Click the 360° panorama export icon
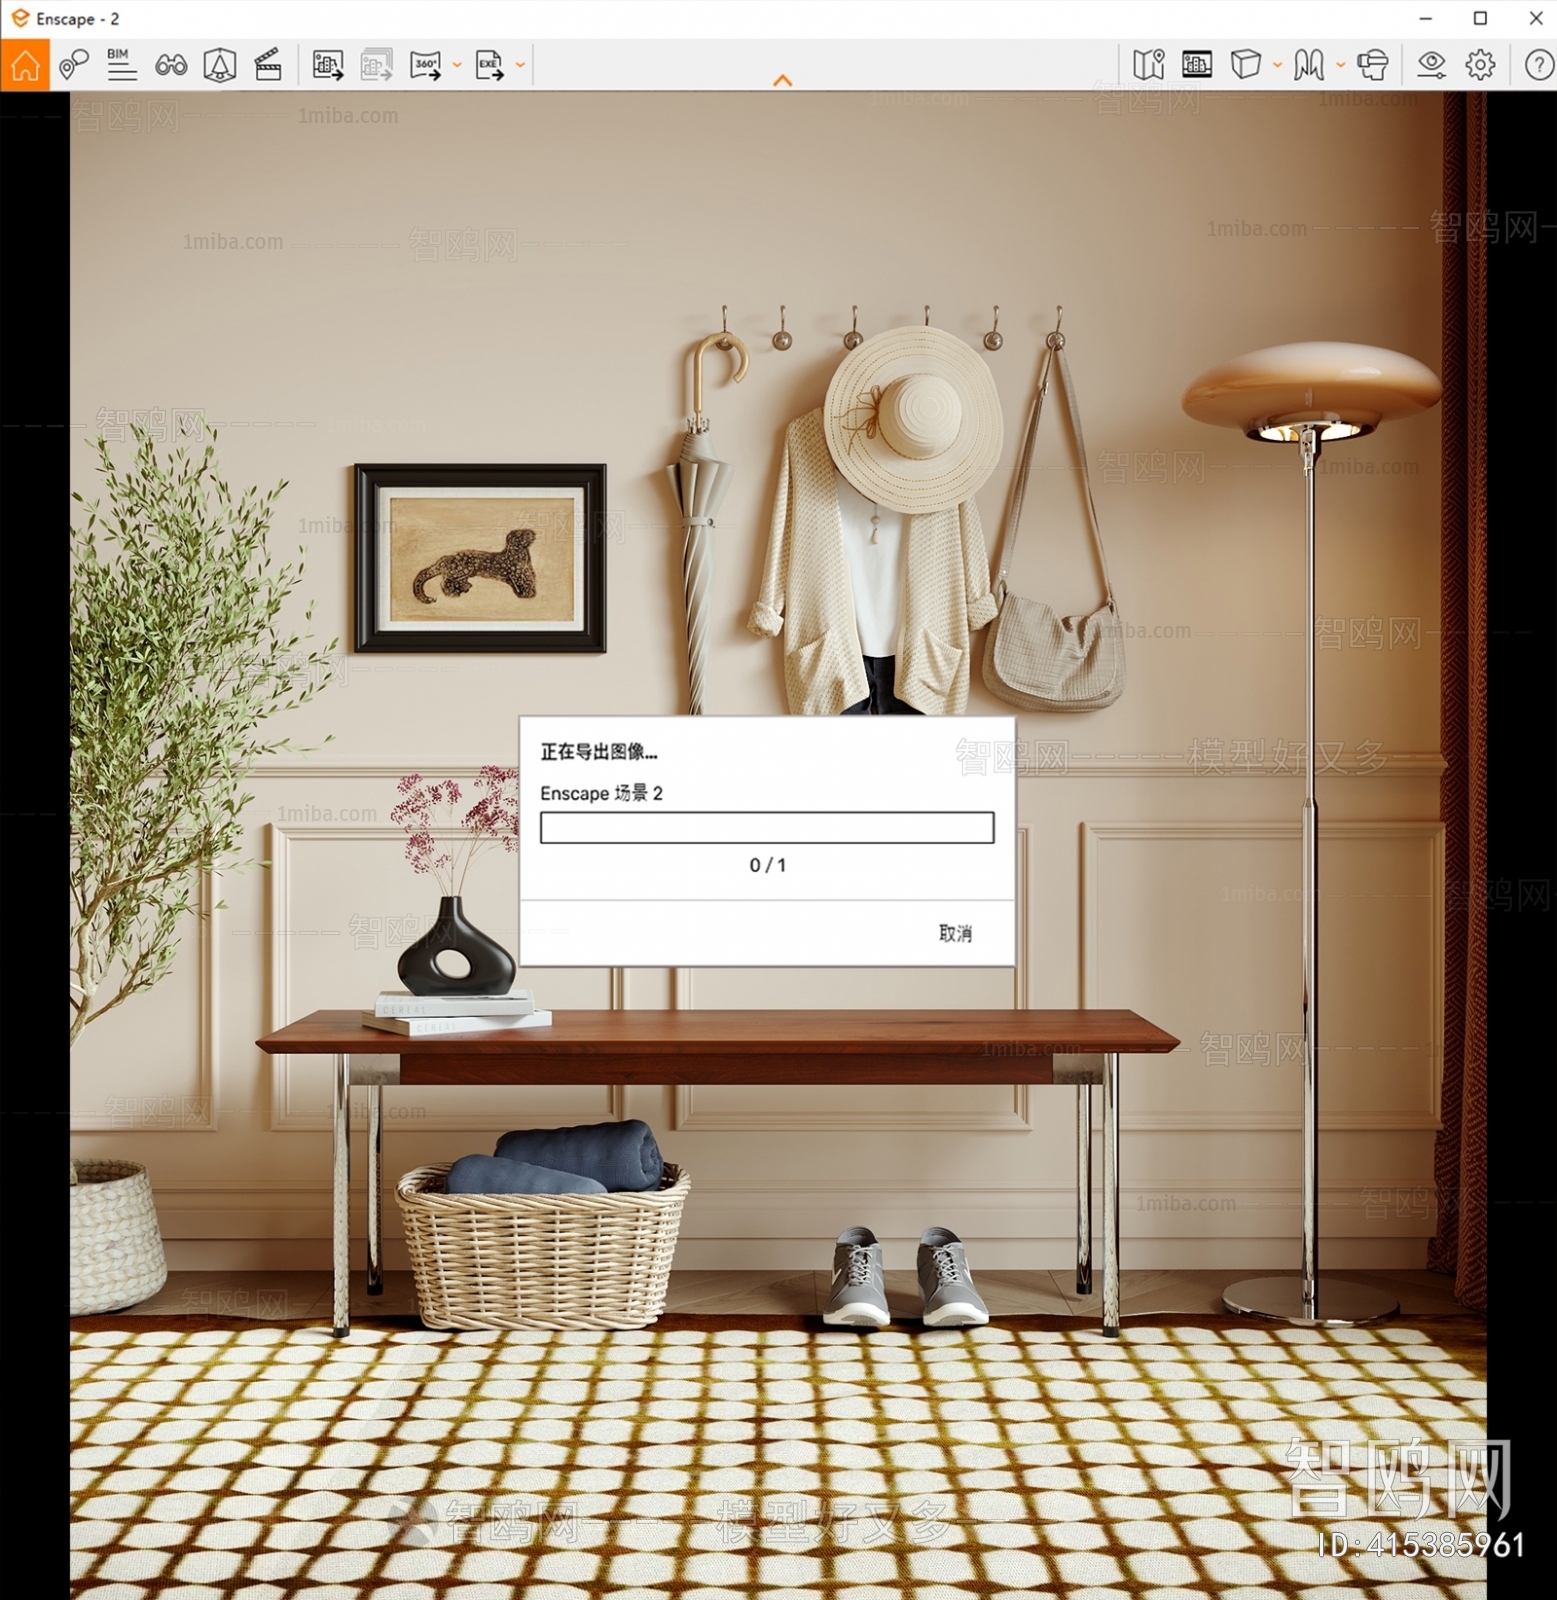1557x1600 pixels. (426, 65)
